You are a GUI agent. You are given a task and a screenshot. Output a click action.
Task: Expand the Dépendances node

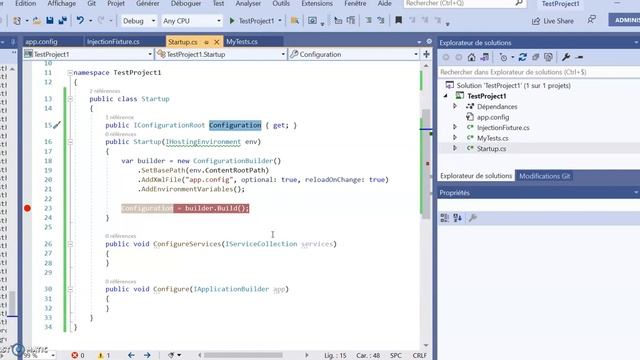point(455,107)
